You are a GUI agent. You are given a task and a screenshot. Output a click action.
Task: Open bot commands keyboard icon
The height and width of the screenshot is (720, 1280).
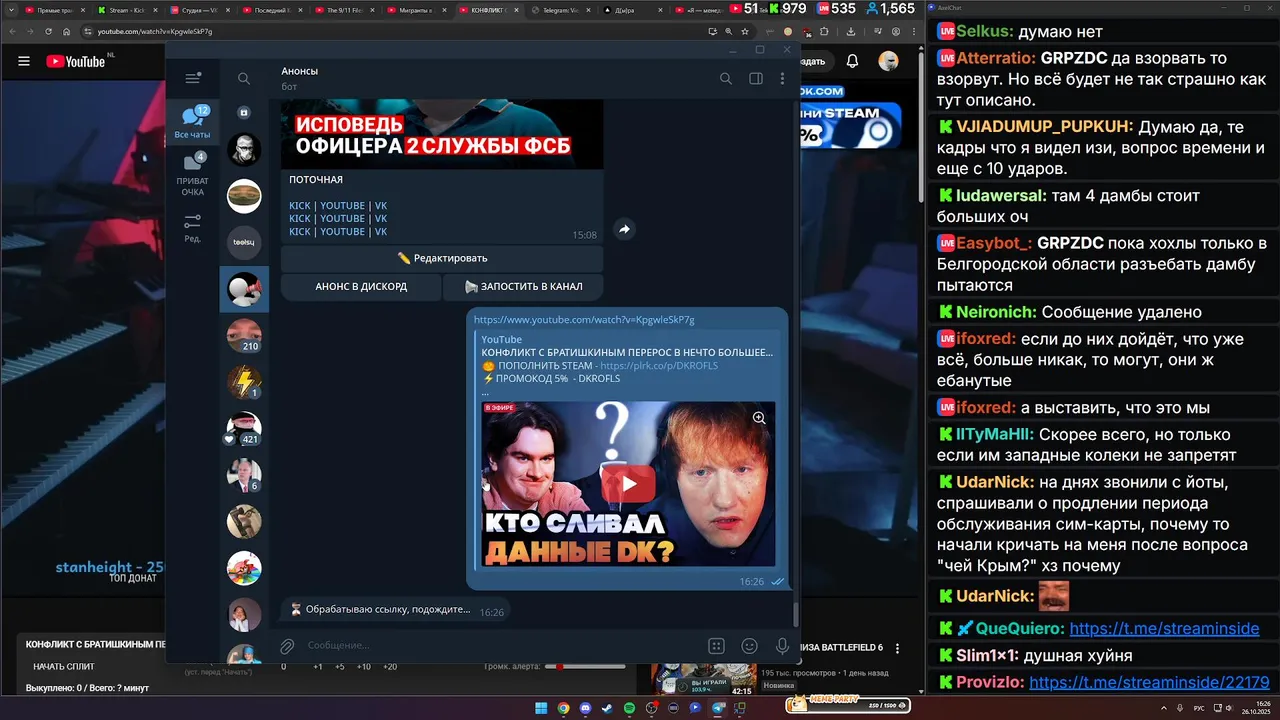(716, 646)
